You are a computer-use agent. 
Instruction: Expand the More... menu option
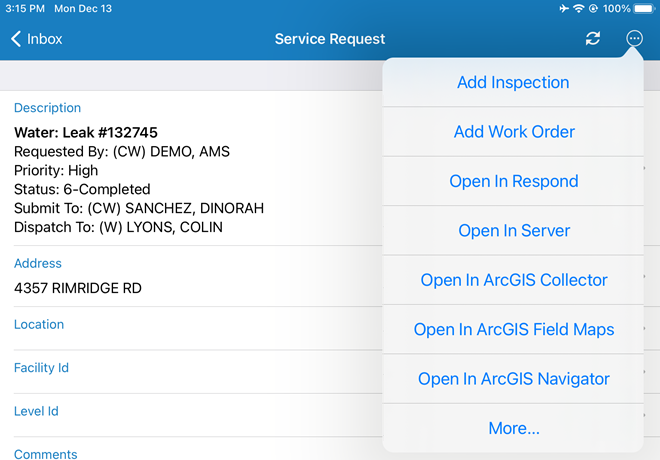[513, 428]
